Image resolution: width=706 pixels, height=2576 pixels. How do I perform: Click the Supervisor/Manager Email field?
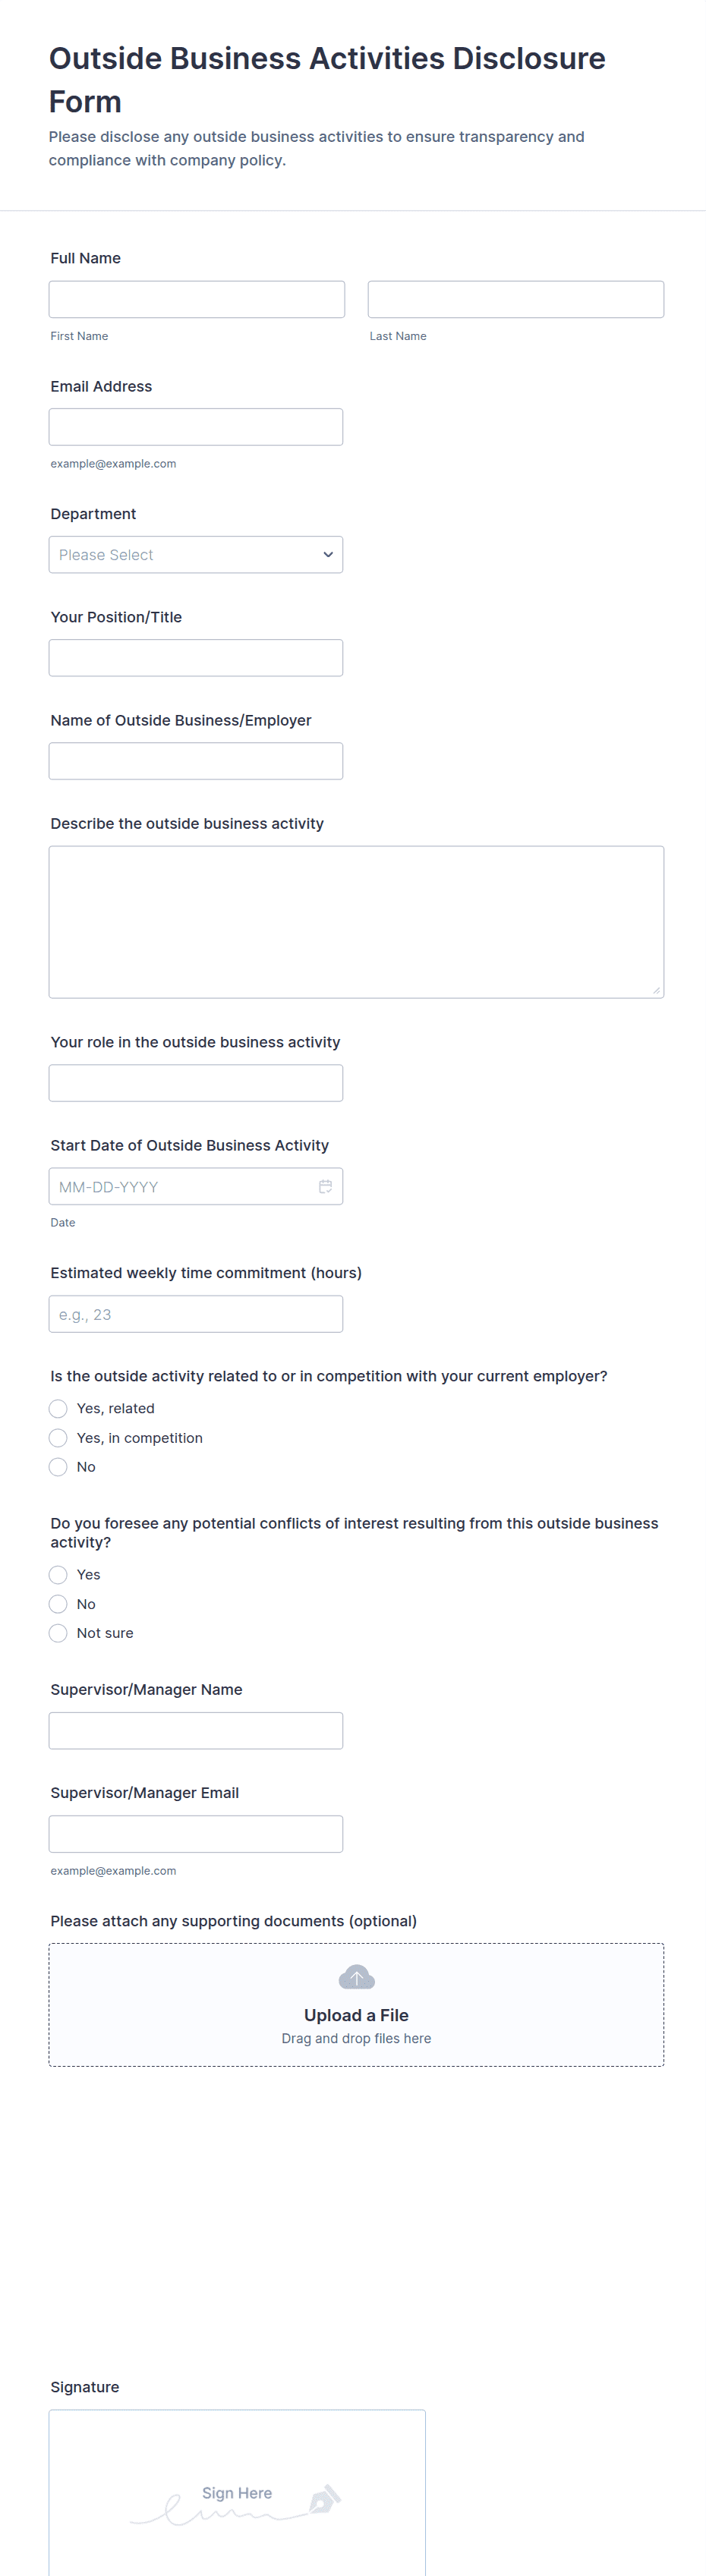click(196, 1834)
